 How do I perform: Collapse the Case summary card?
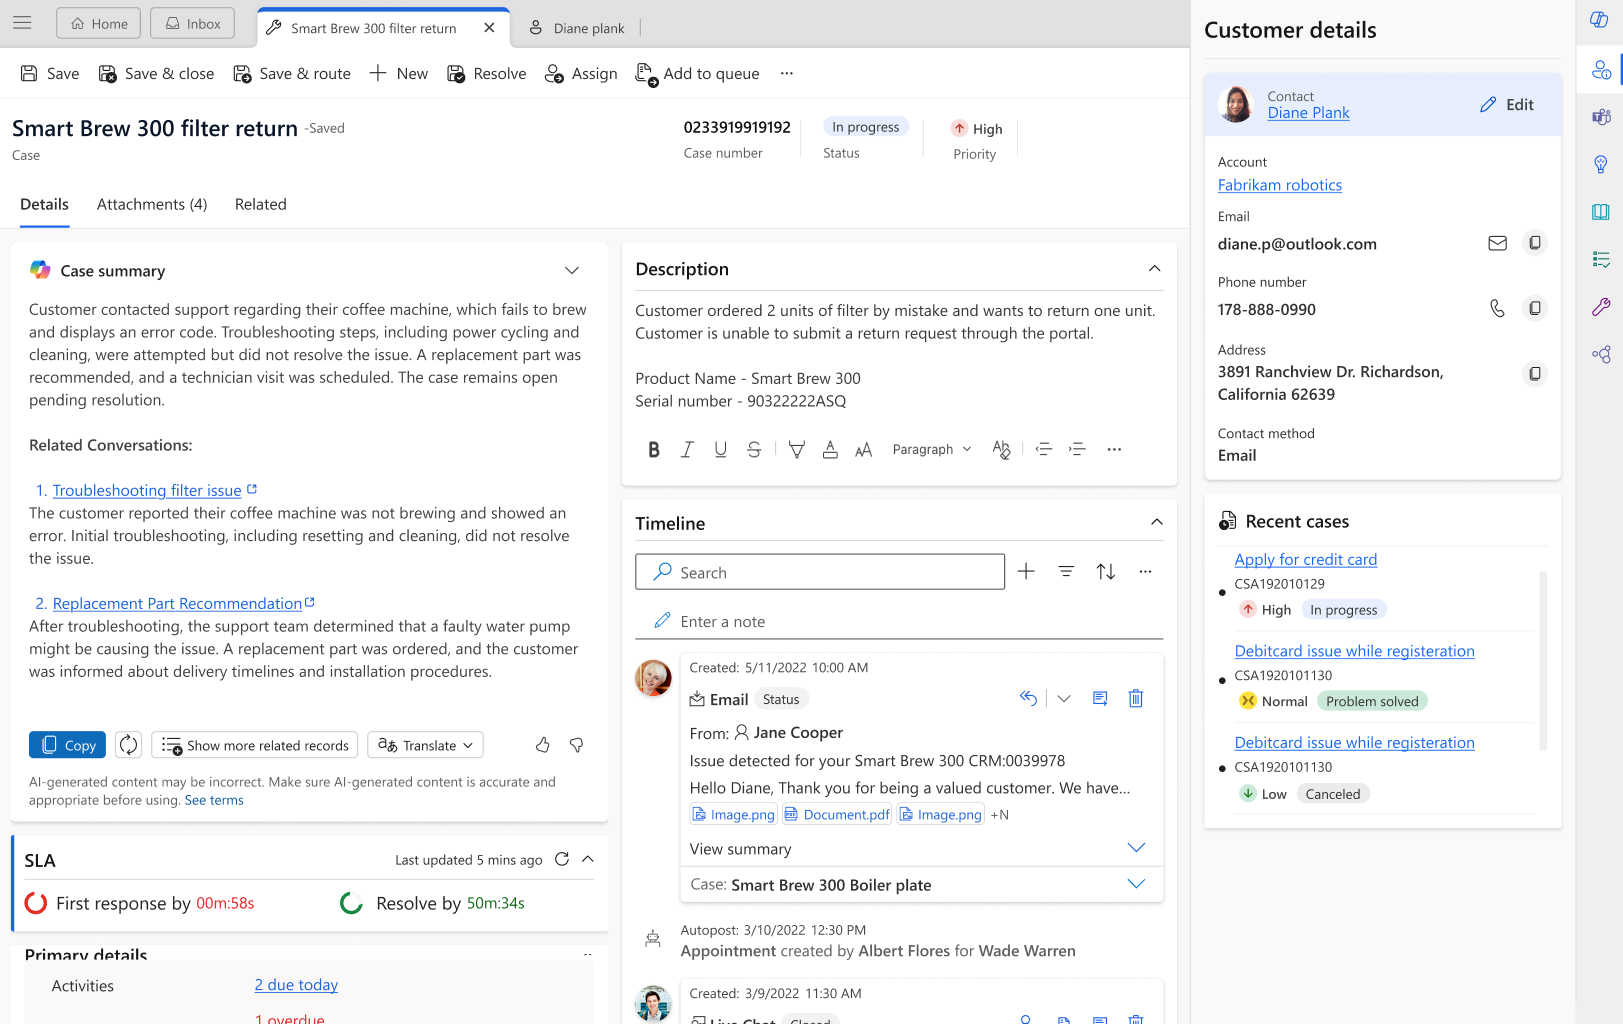[572, 271]
